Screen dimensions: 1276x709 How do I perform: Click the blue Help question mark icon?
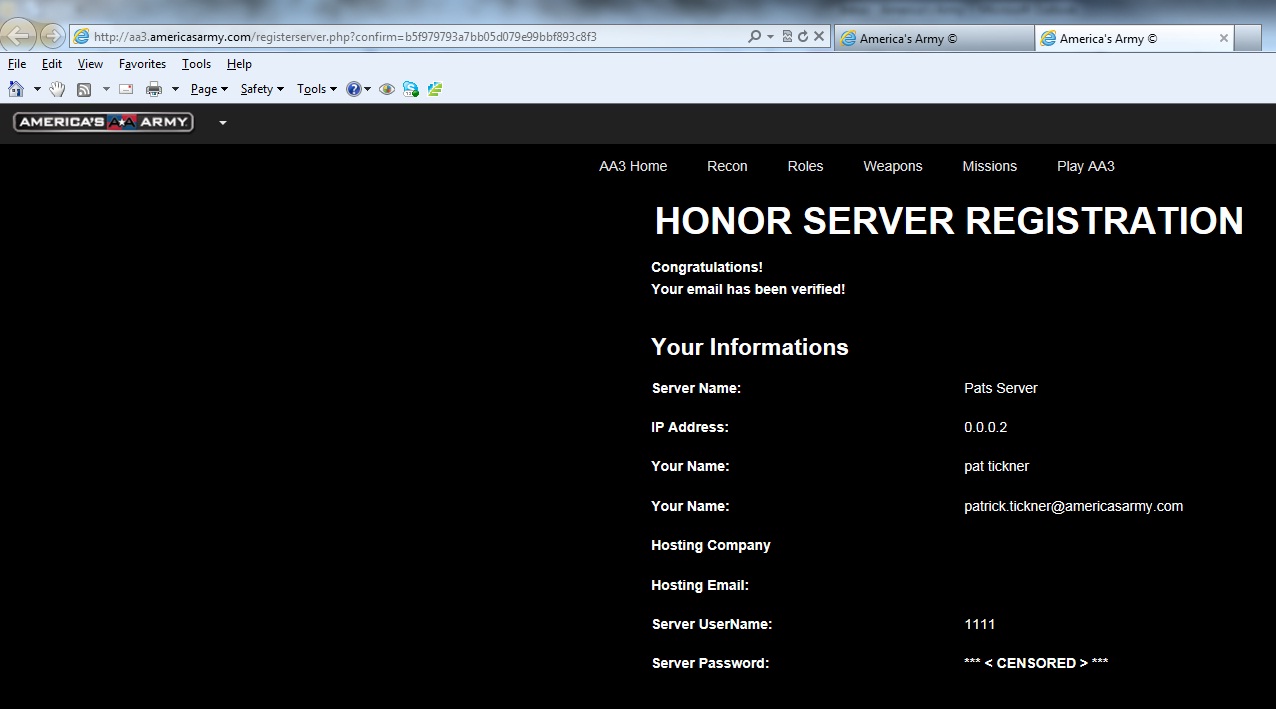tap(353, 89)
